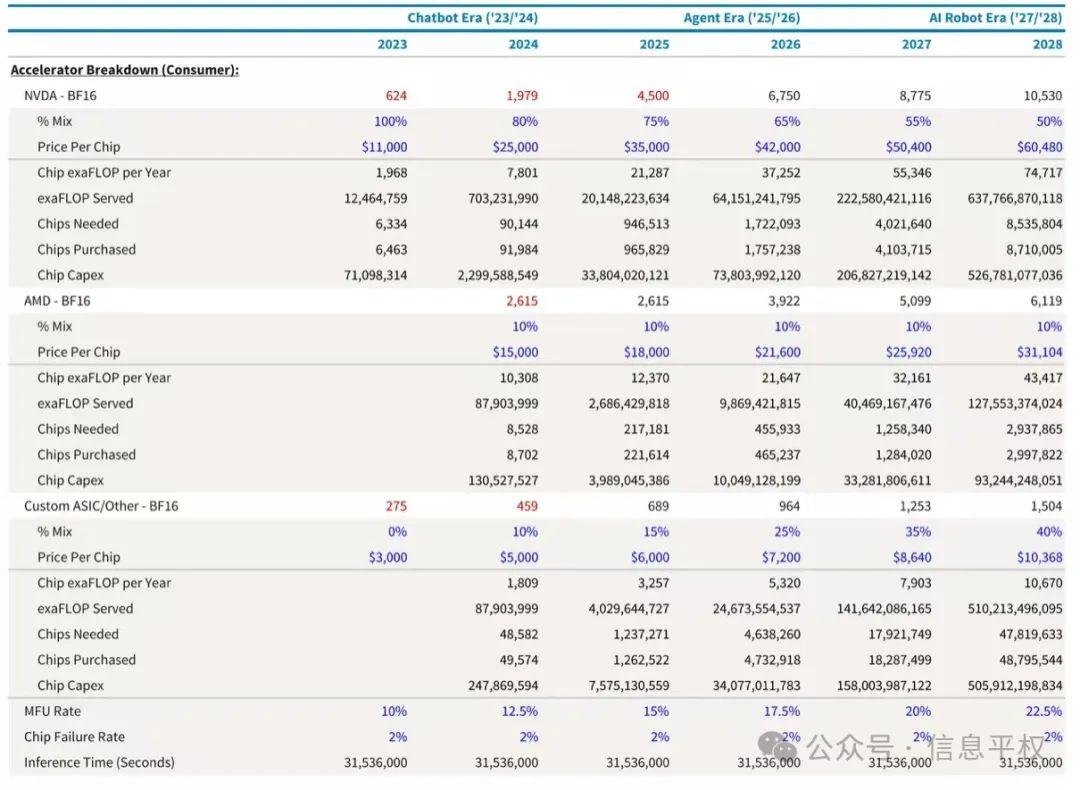Image resolution: width=1080 pixels, height=790 pixels.
Task: Click the AMD price cell $15,000
Action: click(x=515, y=352)
